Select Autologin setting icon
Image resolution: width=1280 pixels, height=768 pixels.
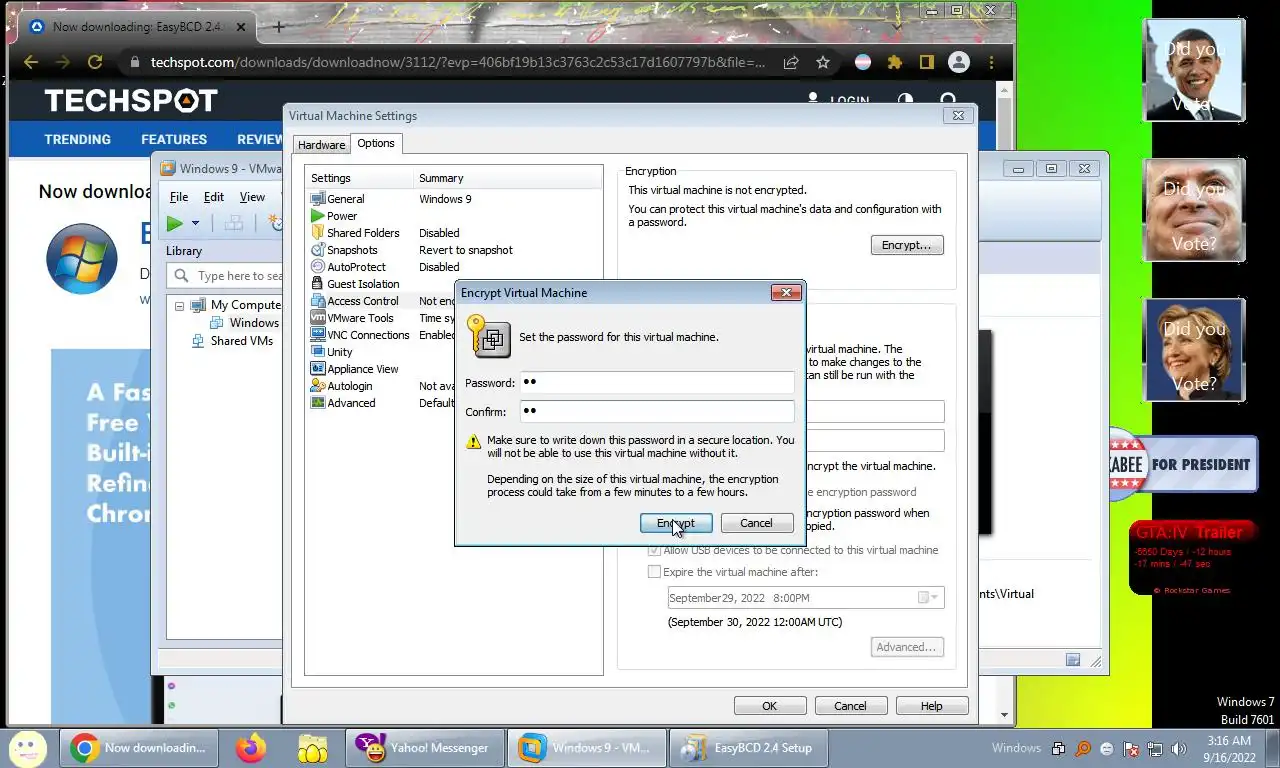(318, 386)
